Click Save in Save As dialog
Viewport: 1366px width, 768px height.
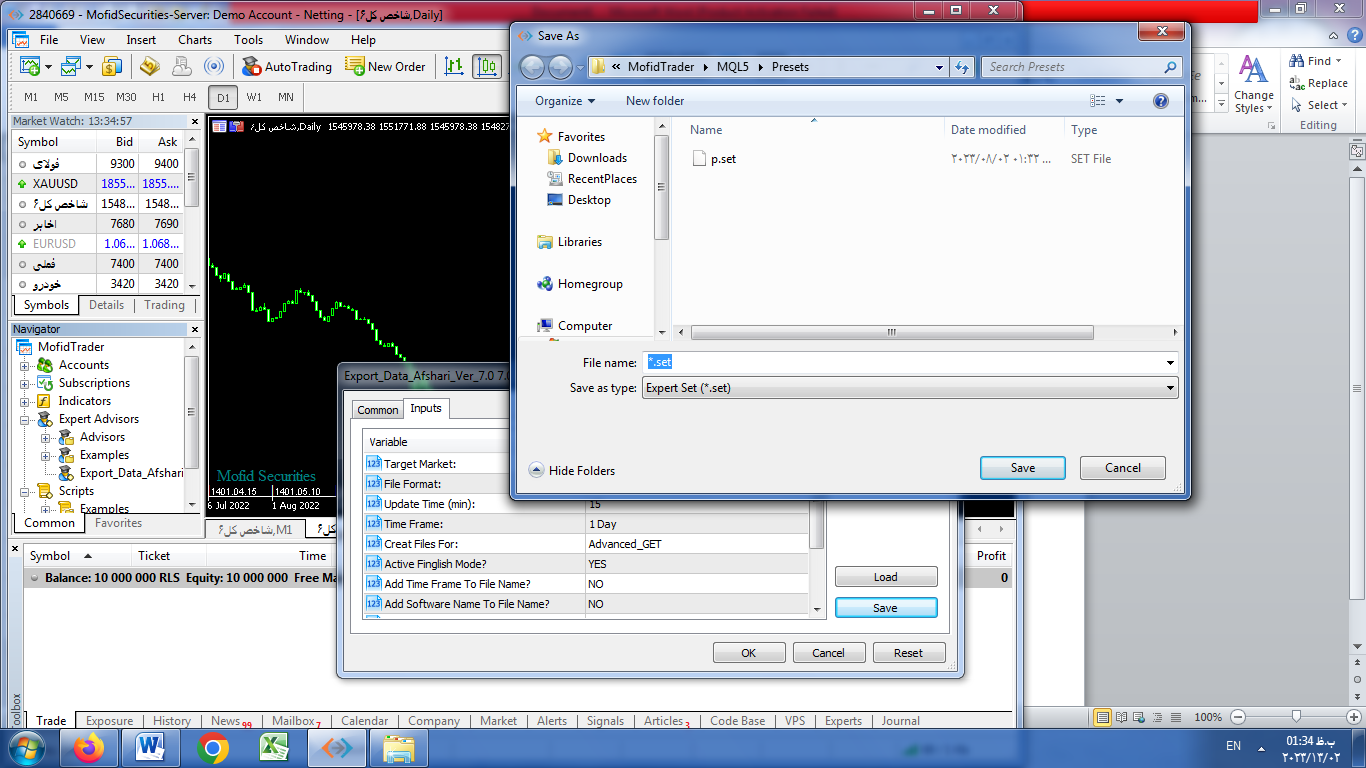1023,468
